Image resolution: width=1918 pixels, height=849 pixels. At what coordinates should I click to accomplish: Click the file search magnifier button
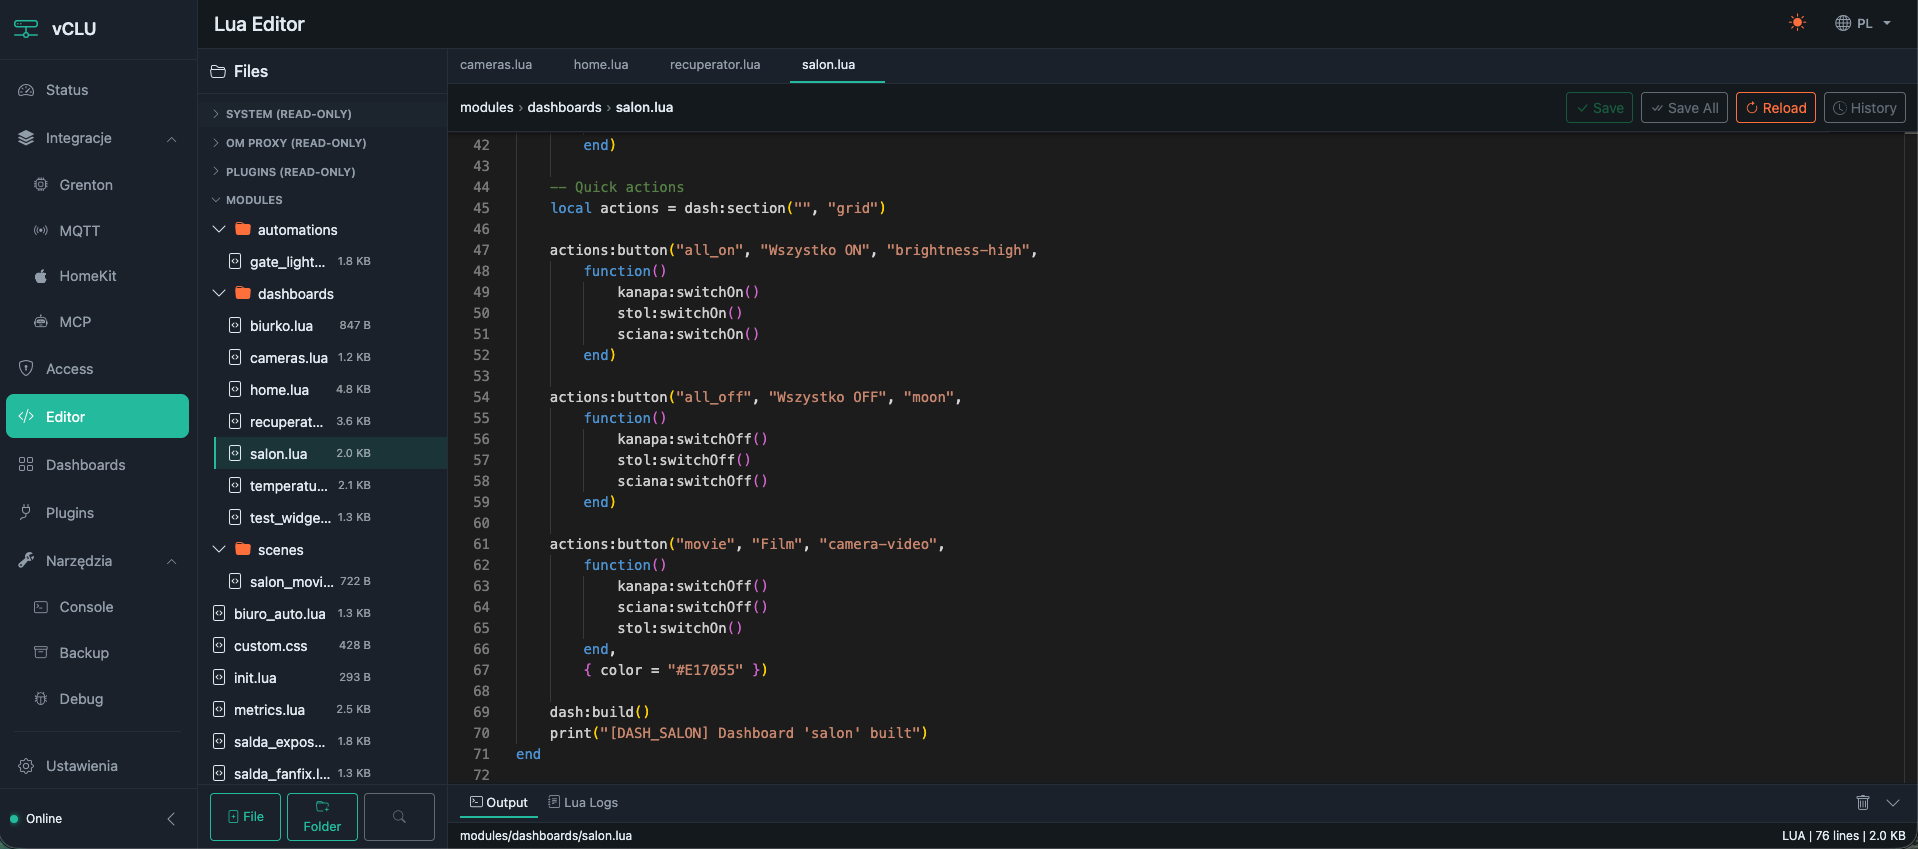[399, 817]
